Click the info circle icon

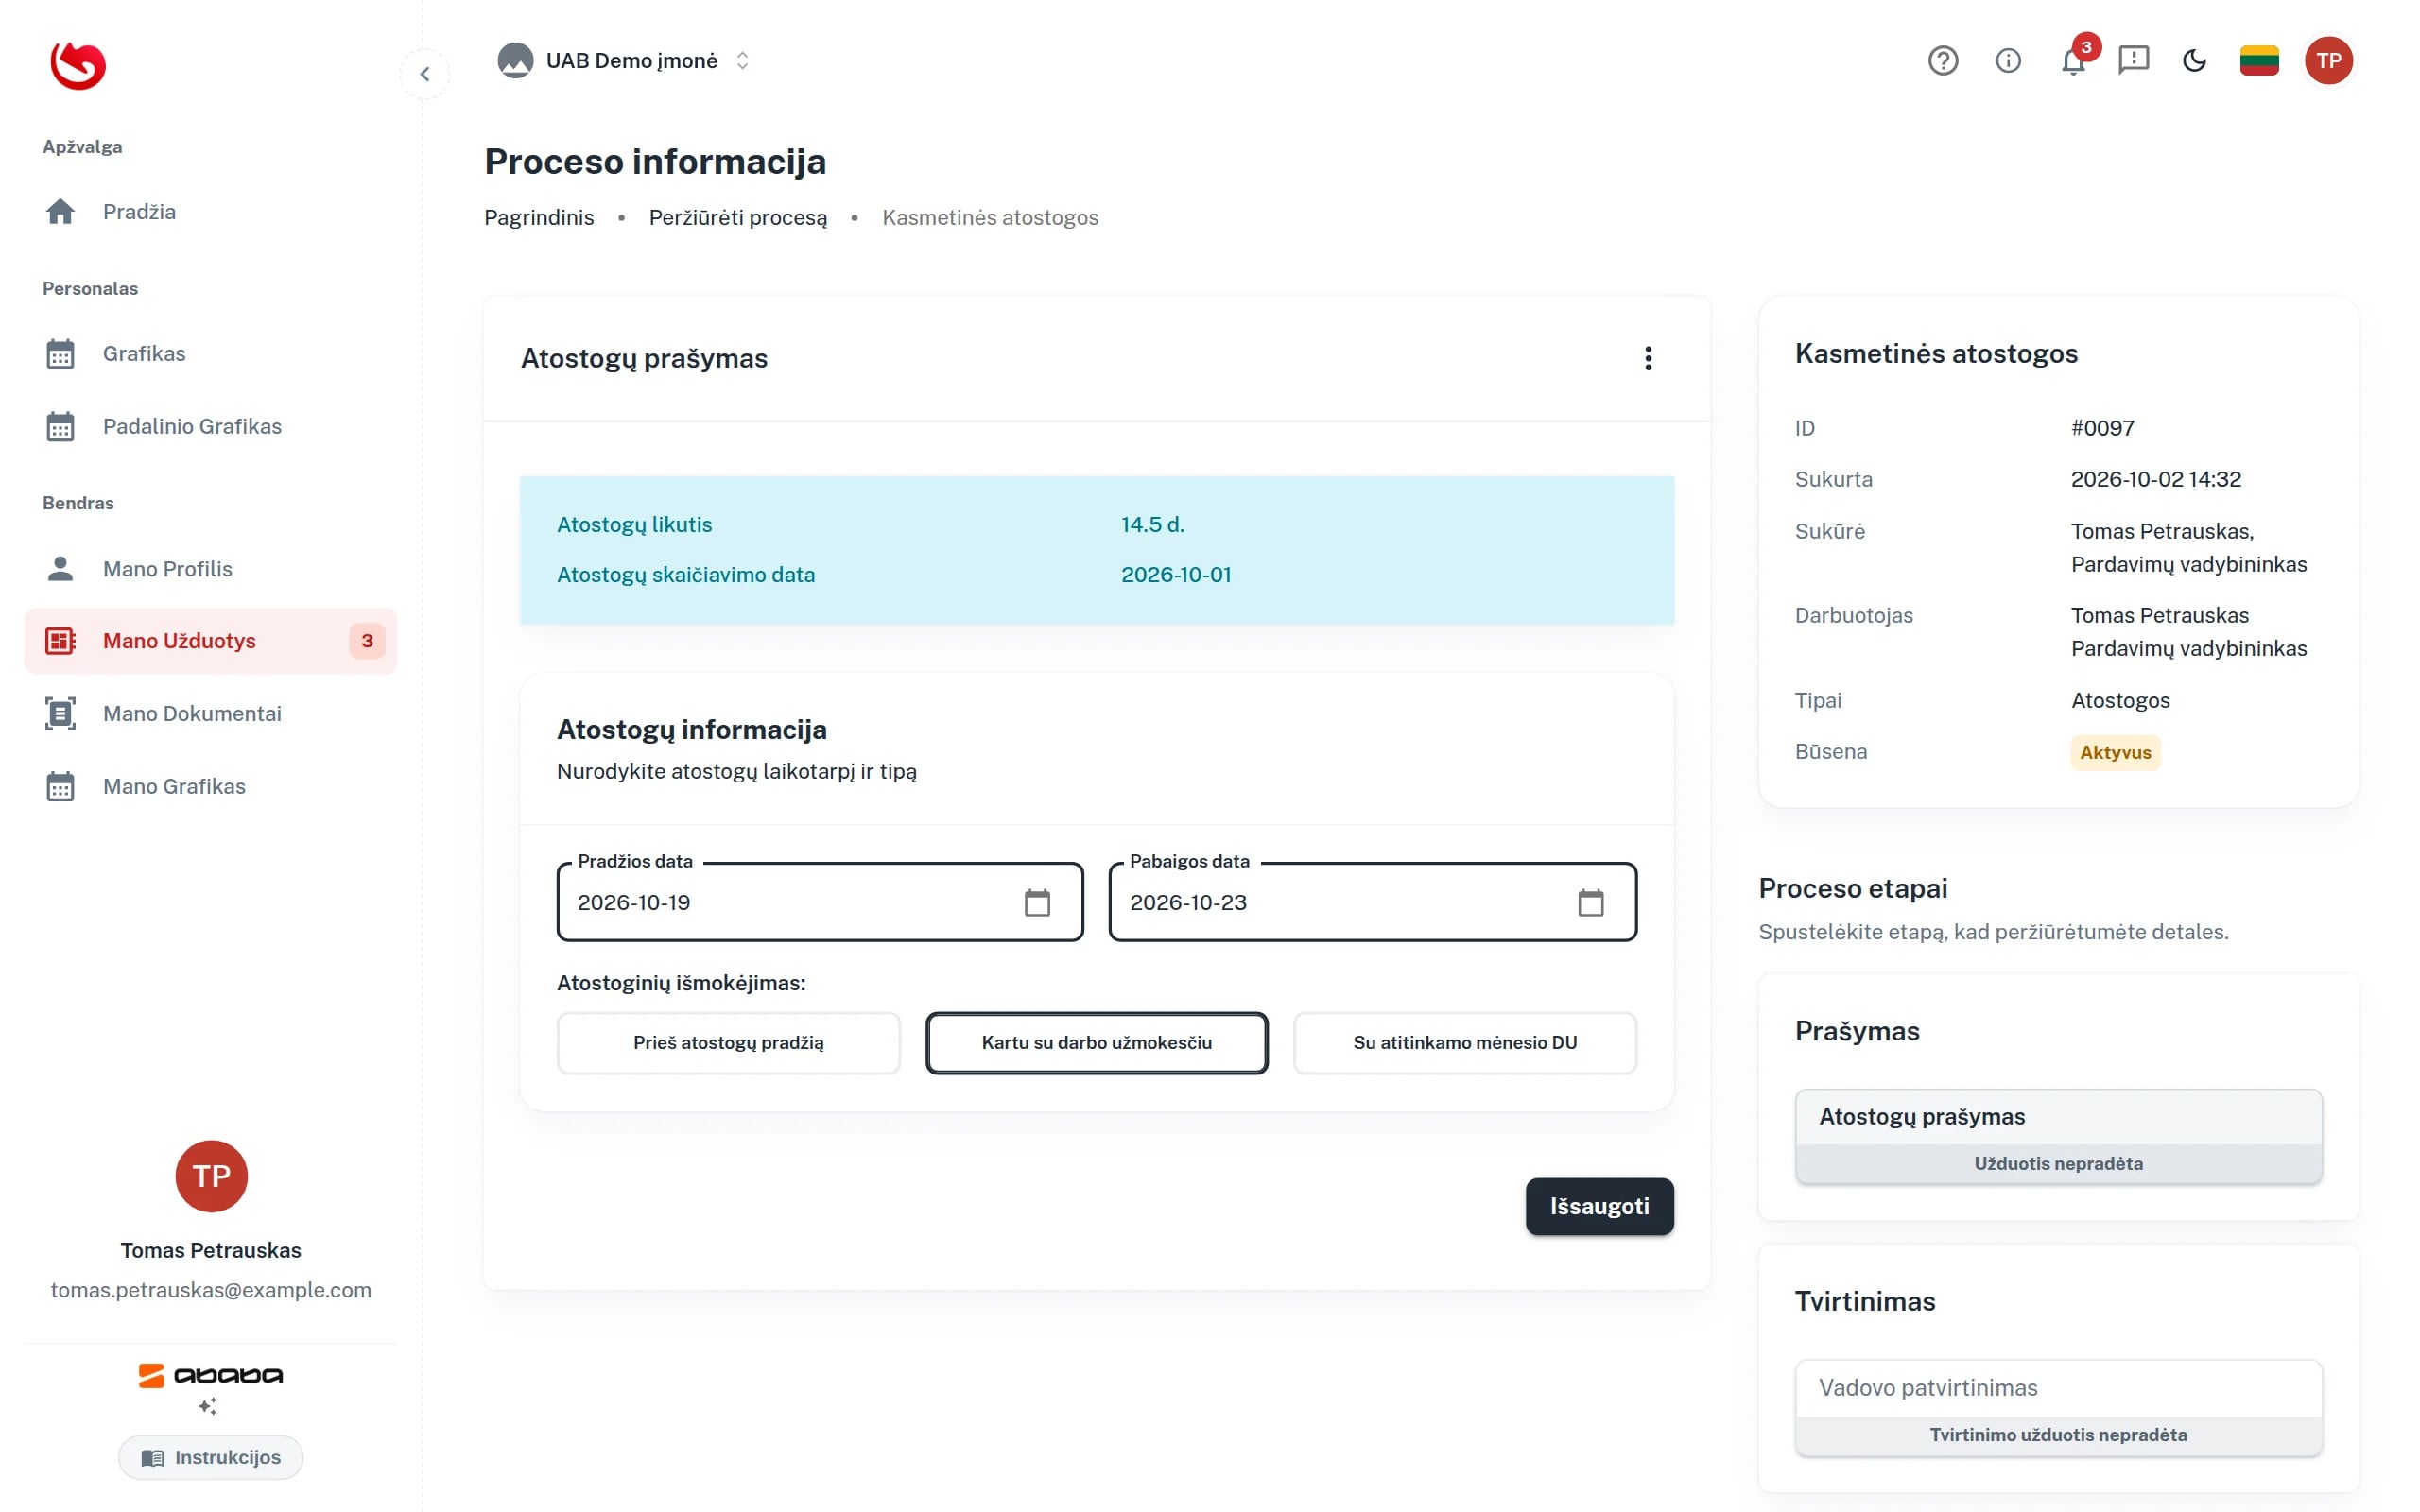coord(2007,61)
